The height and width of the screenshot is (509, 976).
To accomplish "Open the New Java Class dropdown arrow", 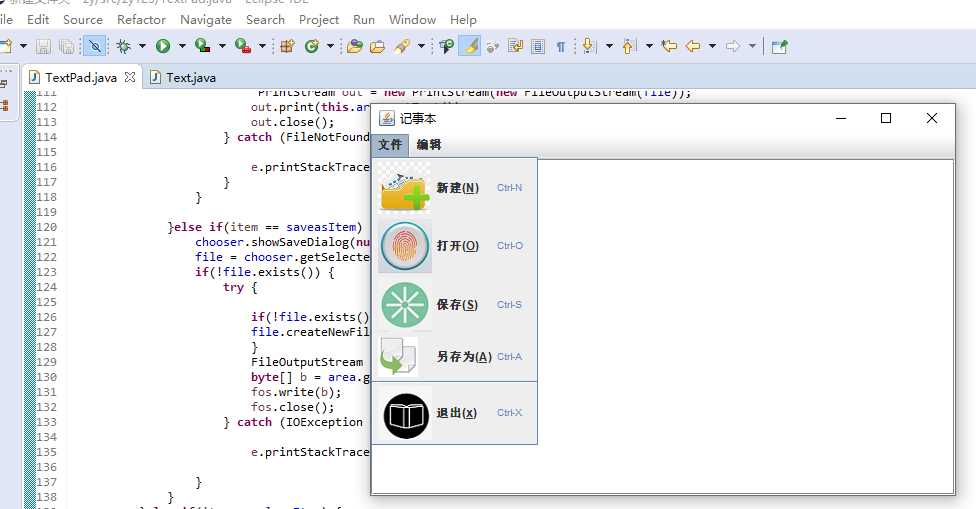I will pos(330,46).
